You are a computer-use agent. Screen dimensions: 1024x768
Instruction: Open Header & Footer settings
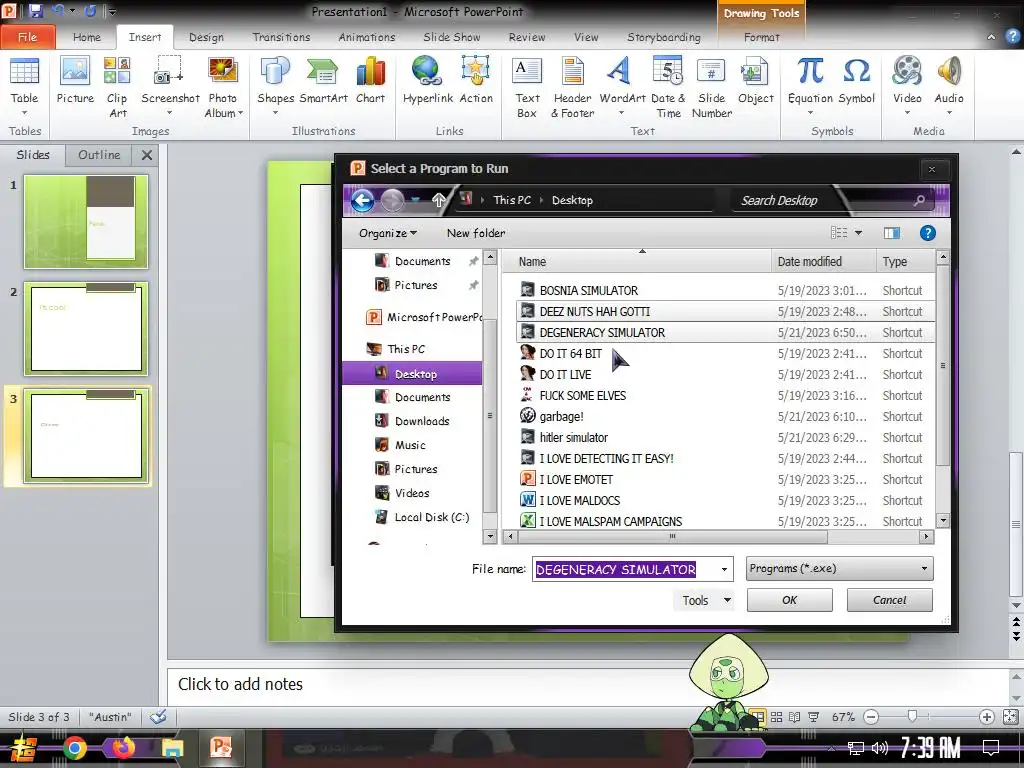[573, 87]
